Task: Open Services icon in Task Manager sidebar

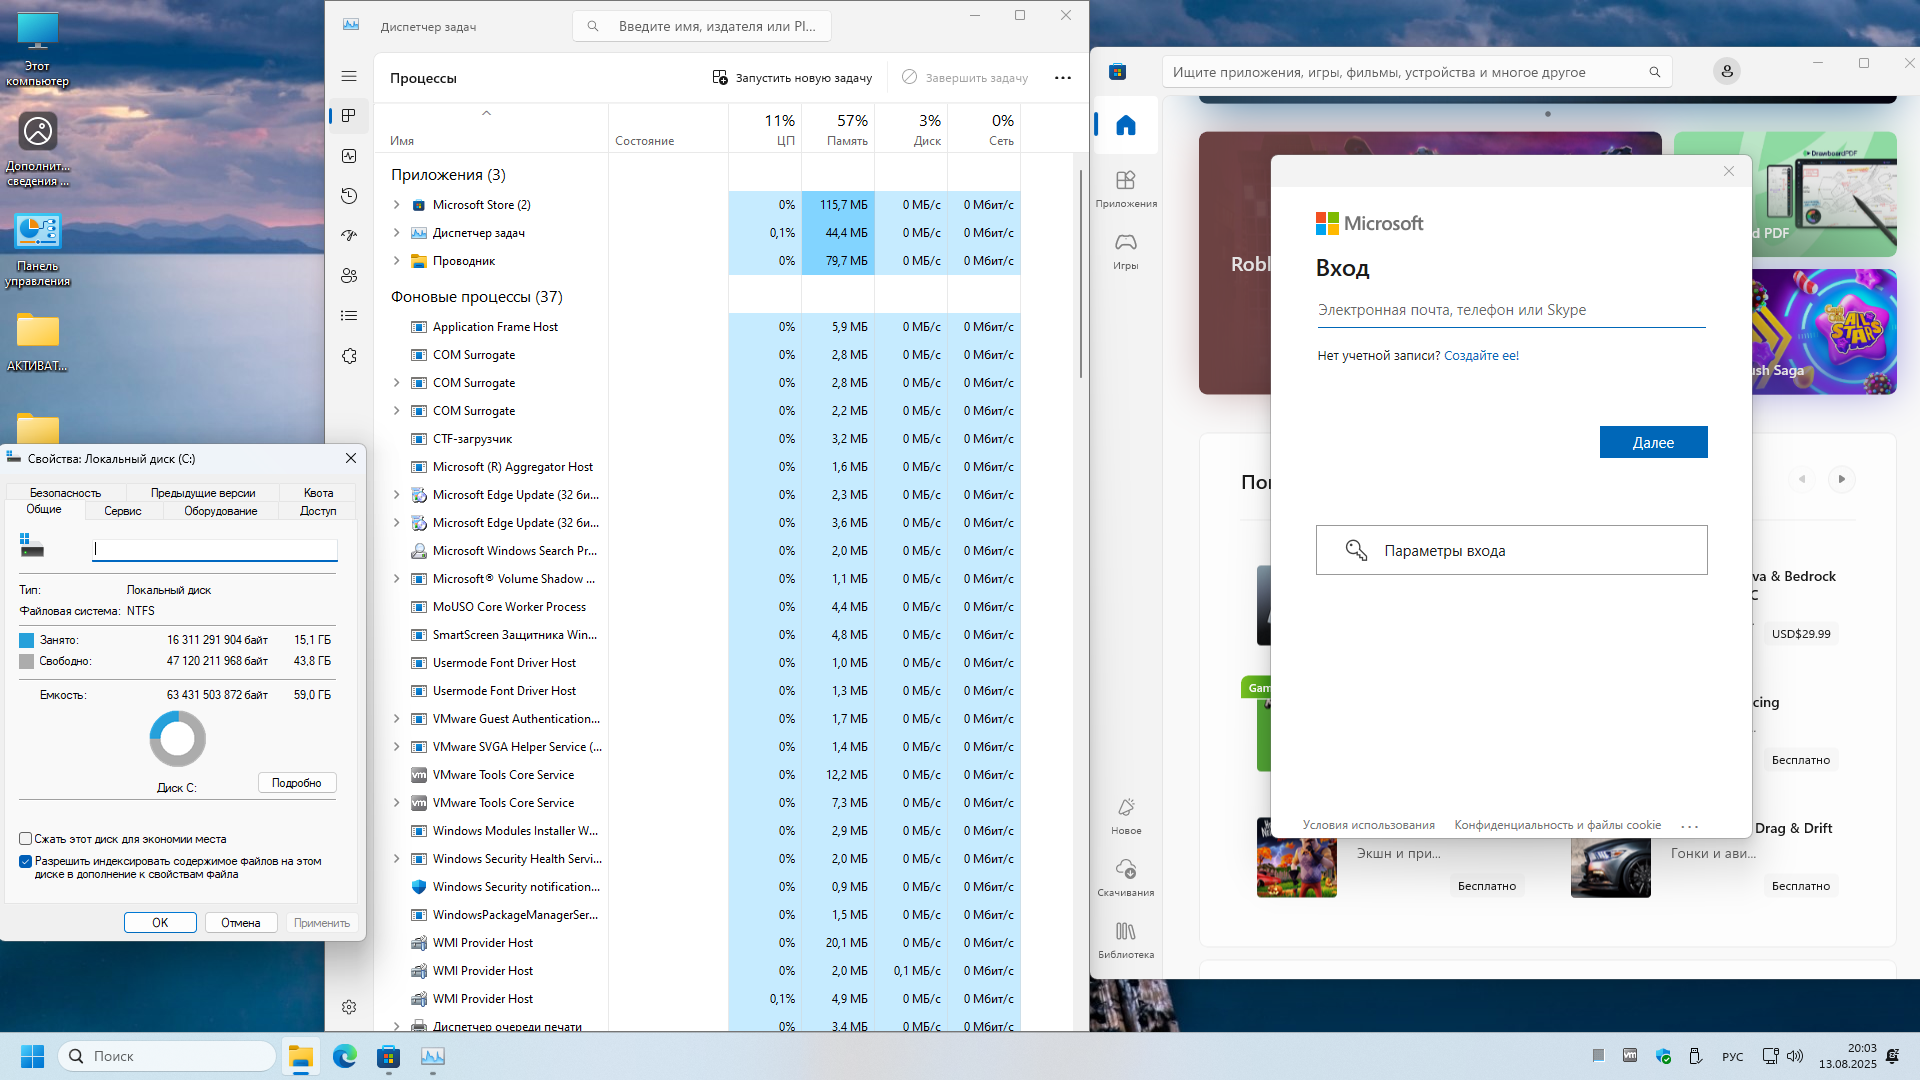Action: (349, 356)
